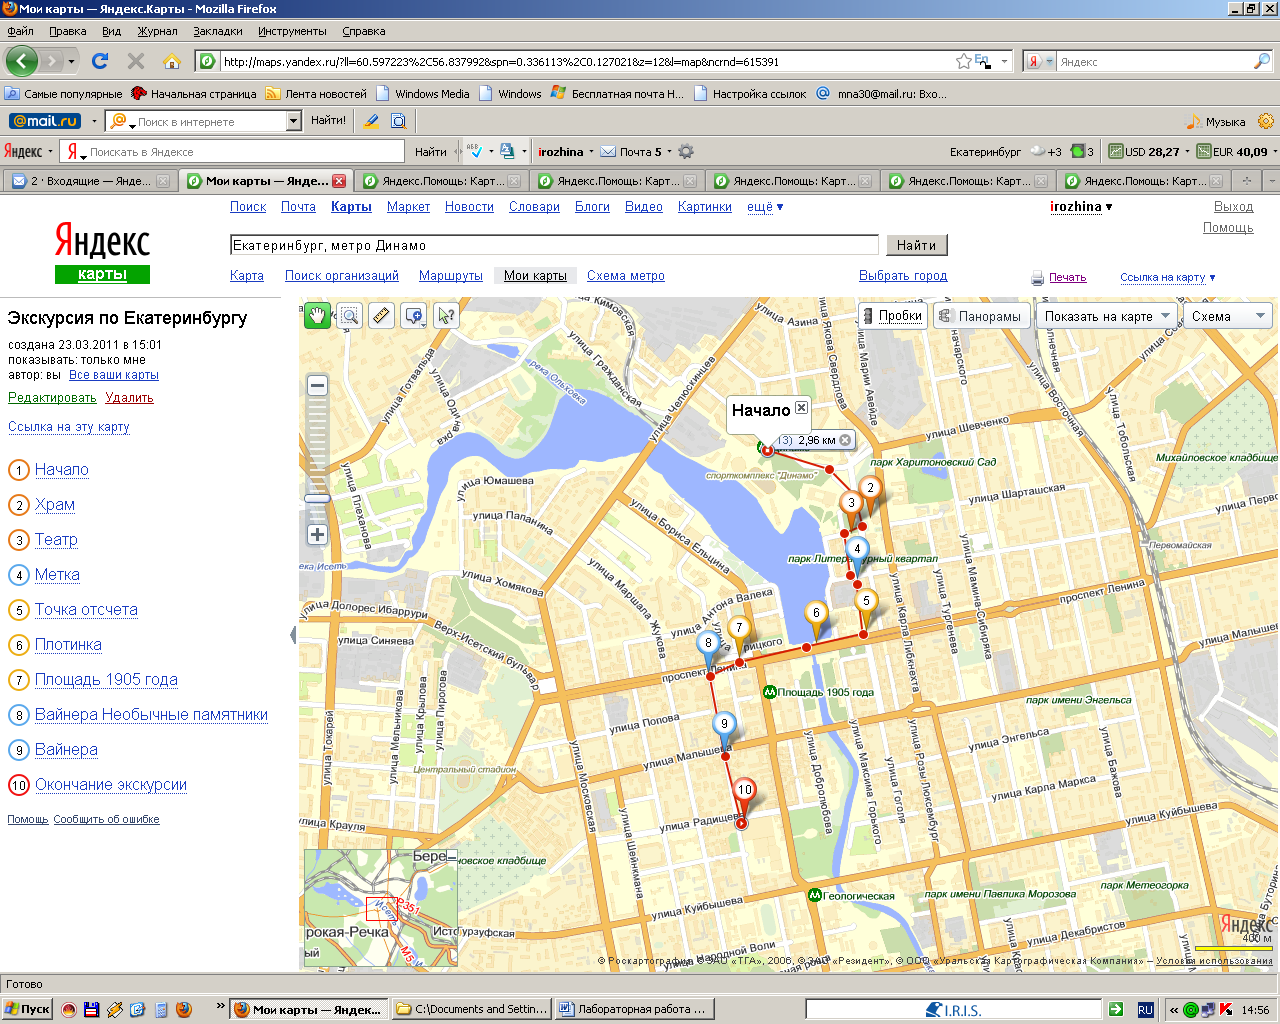Open new tab with the tab bar plus
This screenshot has width=1280, height=1024.
pos(1246,181)
